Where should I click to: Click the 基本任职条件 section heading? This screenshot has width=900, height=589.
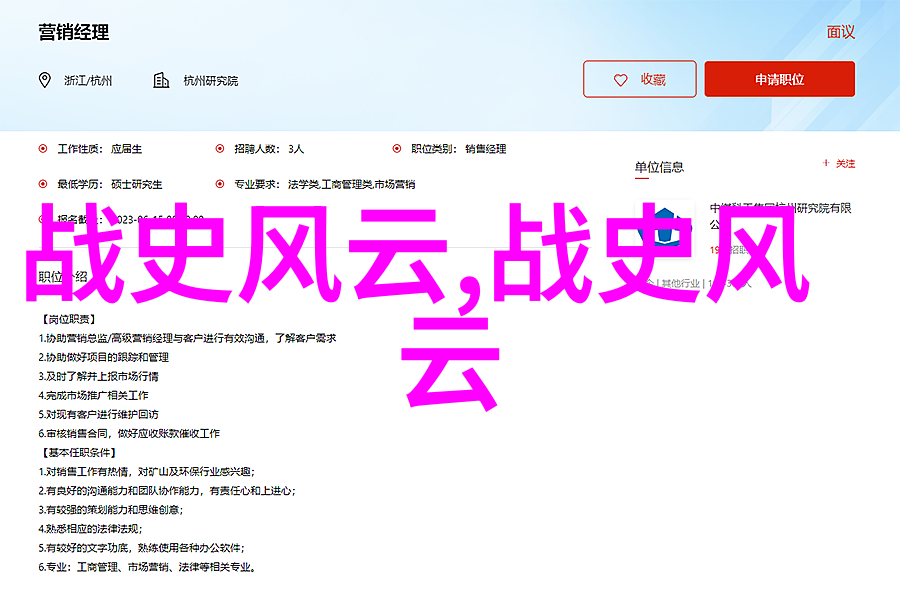click(x=78, y=452)
